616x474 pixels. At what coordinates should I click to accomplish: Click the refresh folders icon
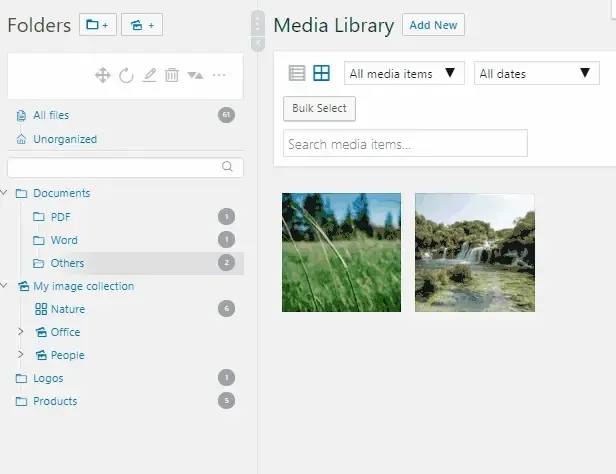coord(126,75)
